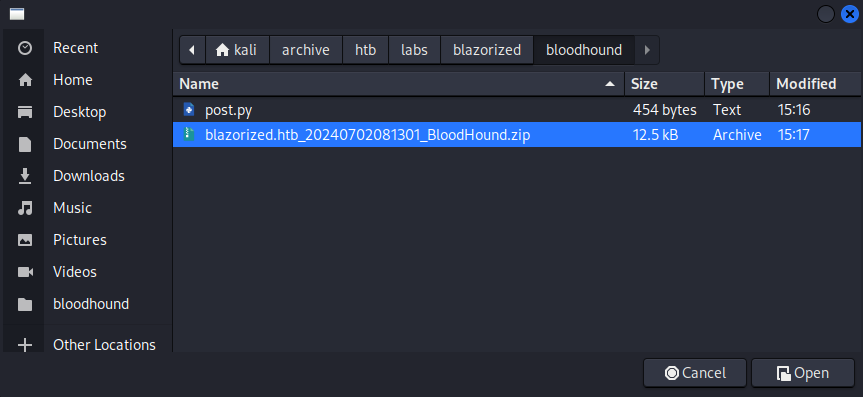Add Other Locations via plus icon

[25, 345]
